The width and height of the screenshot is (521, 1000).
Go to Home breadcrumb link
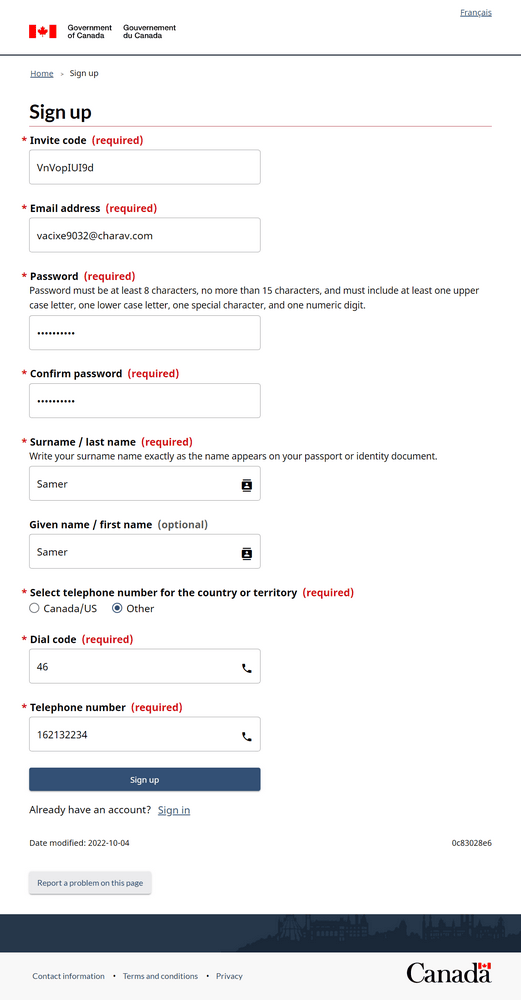tap(41, 73)
